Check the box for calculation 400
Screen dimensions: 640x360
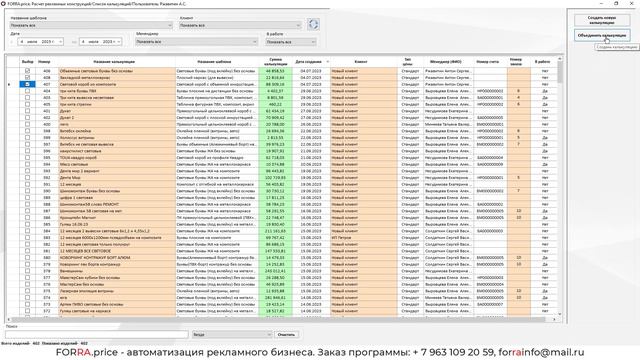27,124
